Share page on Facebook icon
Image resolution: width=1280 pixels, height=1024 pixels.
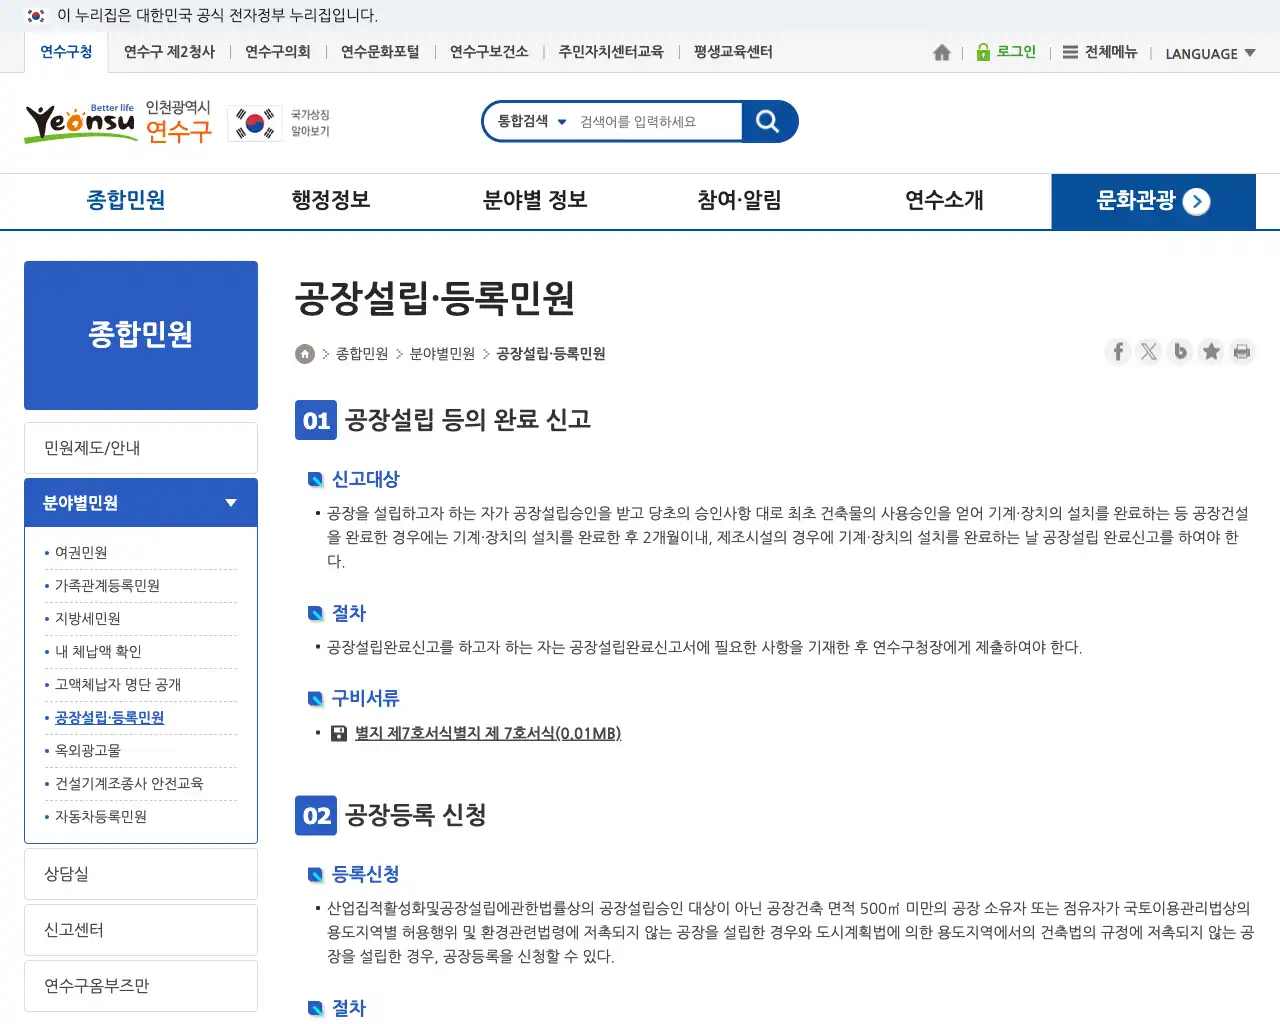coord(1118,351)
